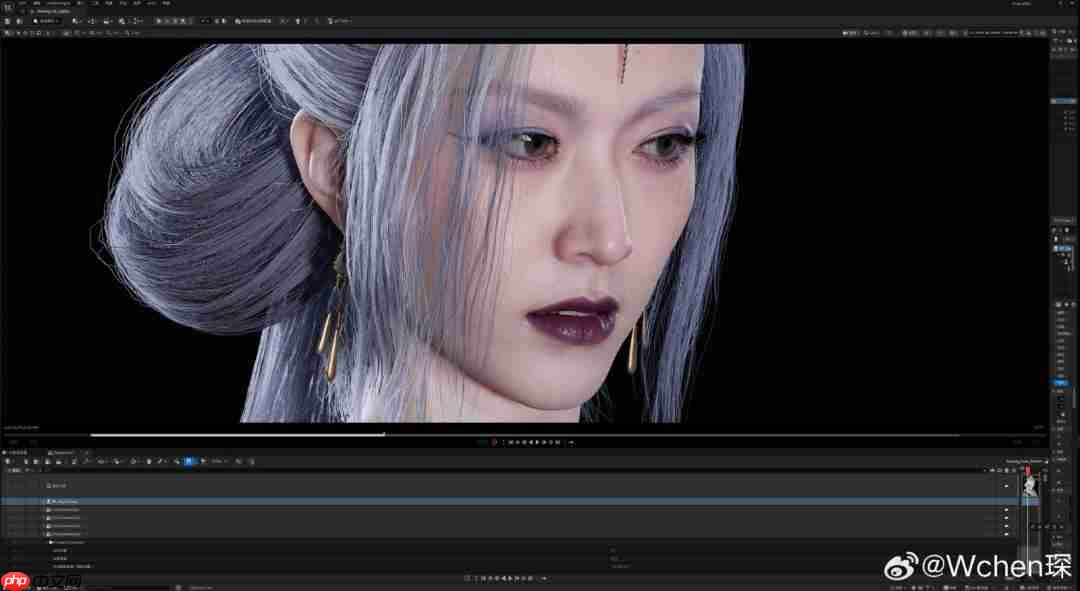Click the Weibo logo watermark
This screenshot has width=1080, height=591.
click(901, 566)
